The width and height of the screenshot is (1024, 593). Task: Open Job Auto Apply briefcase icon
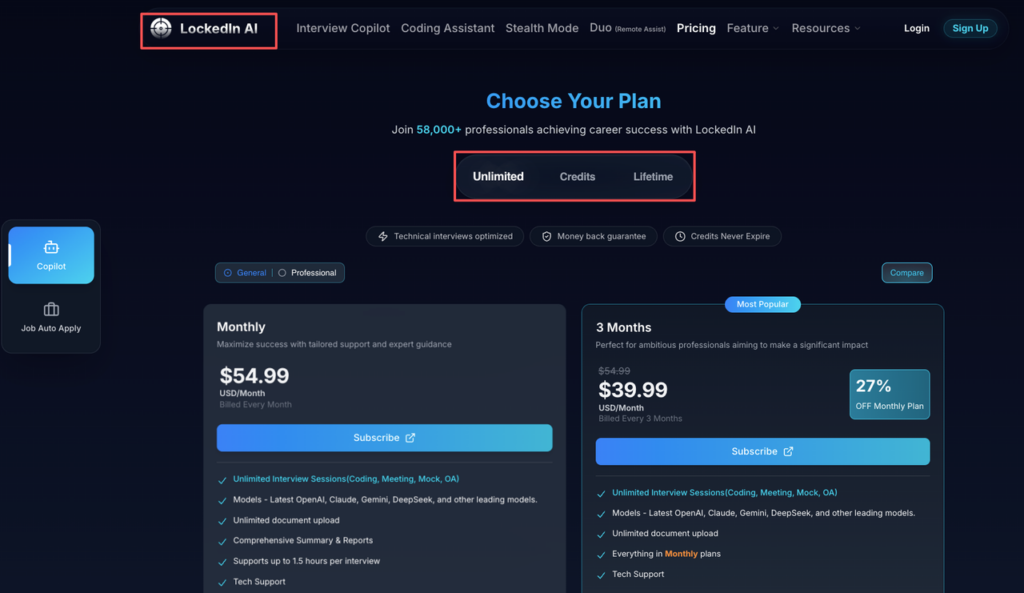50,308
